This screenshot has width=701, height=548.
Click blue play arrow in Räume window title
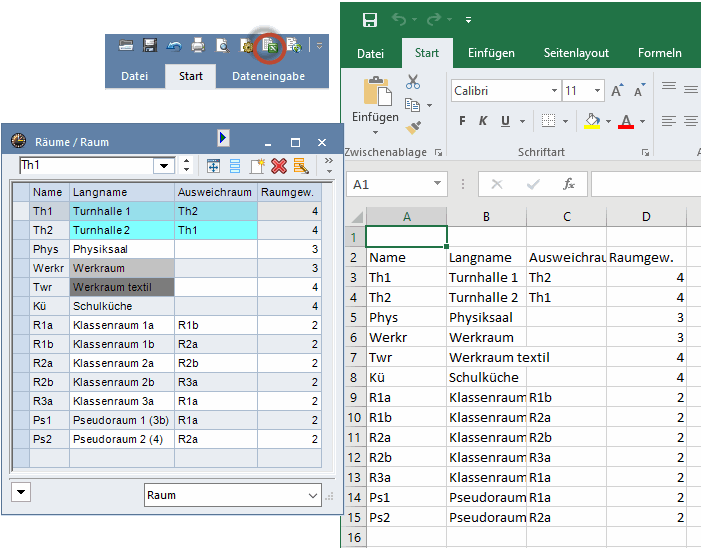pos(223,138)
